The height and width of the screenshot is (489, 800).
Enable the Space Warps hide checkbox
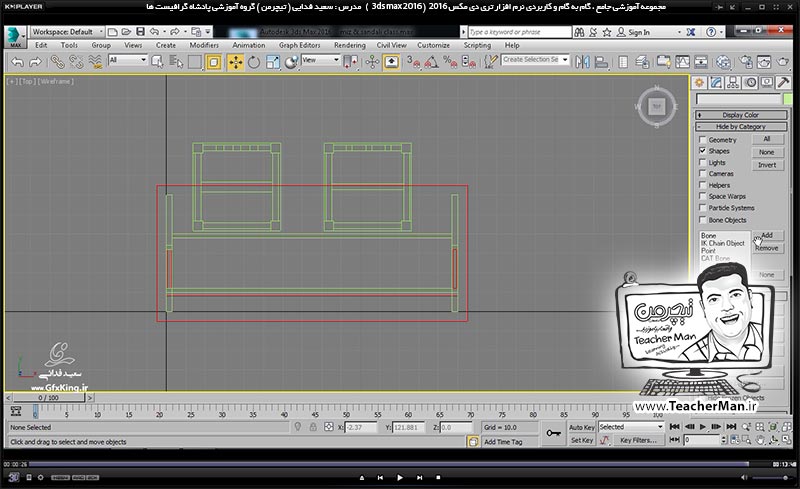click(703, 196)
